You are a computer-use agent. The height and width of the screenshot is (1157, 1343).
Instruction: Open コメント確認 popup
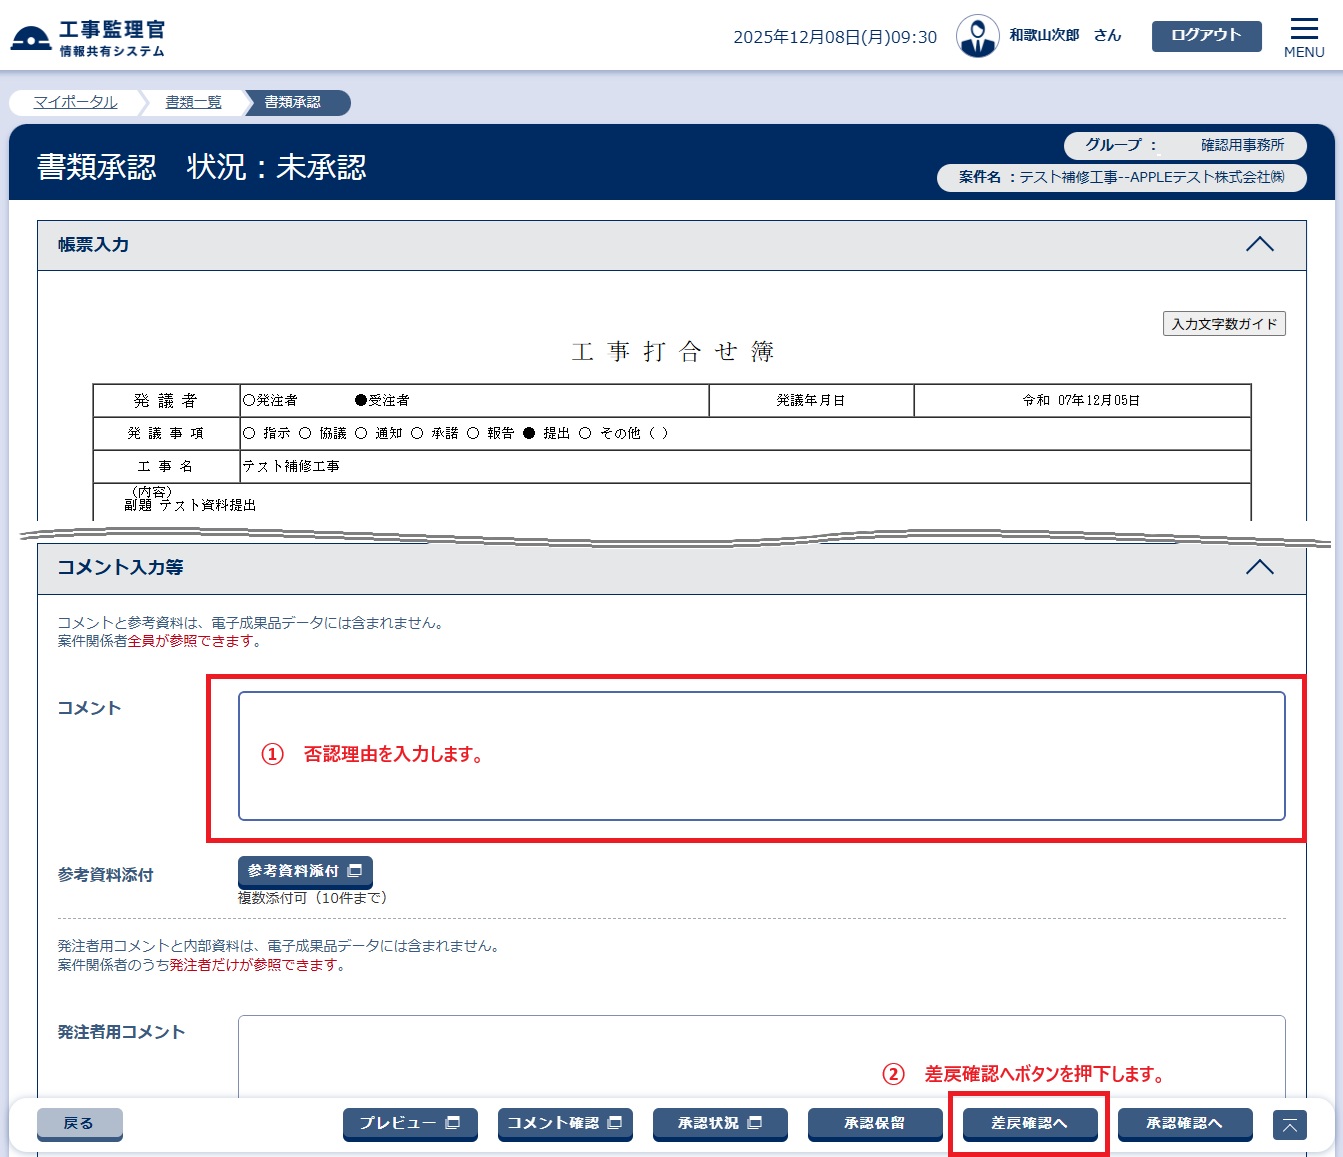point(565,1124)
